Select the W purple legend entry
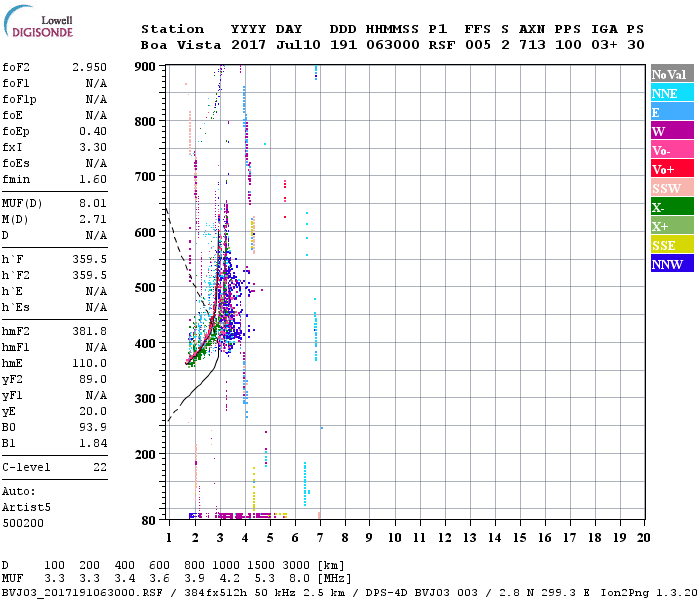700x600 pixels. pos(669,131)
